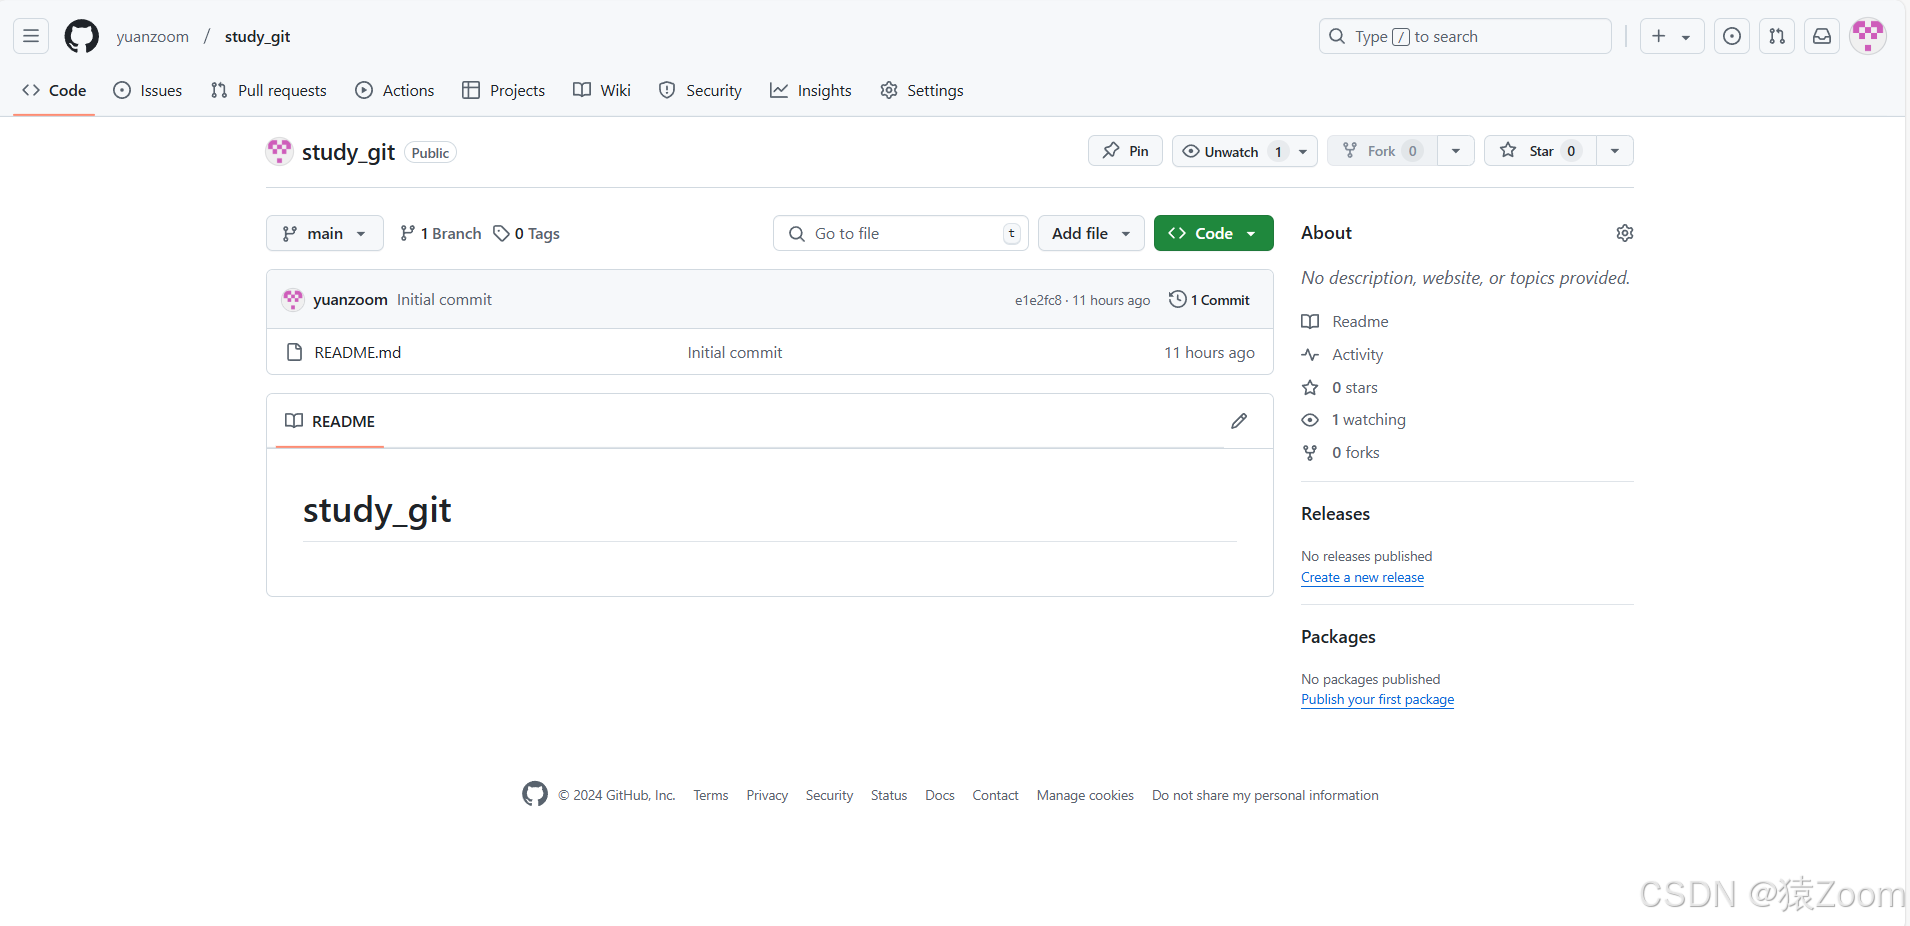
Task: Open the hamburger navigation menu
Action: (30, 36)
